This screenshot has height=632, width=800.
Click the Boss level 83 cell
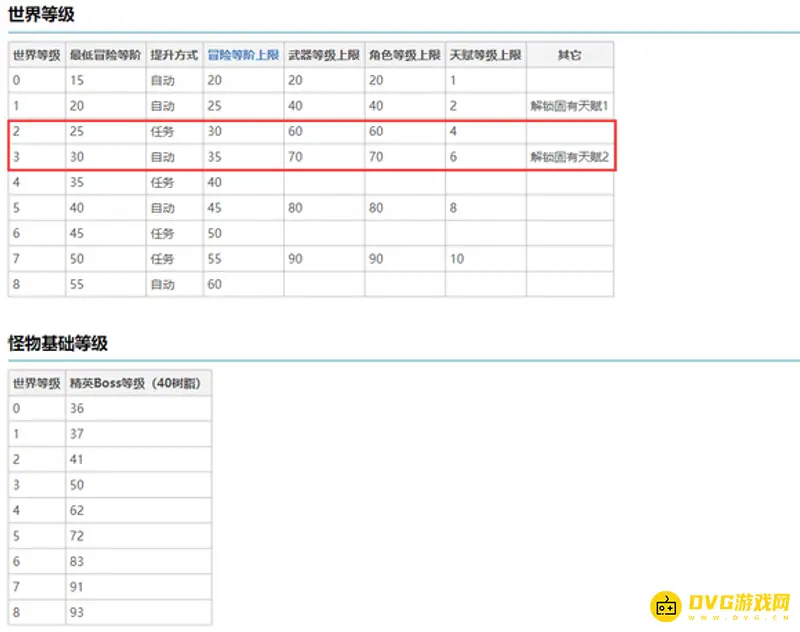(x=137, y=561)
